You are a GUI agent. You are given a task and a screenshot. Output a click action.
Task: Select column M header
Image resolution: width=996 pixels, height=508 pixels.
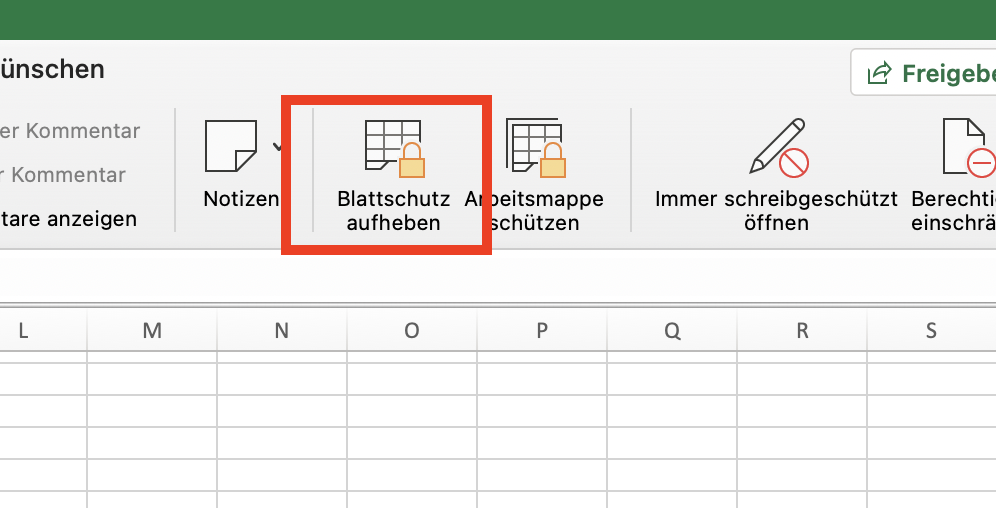pyautogui.click(x=152, y=330)
